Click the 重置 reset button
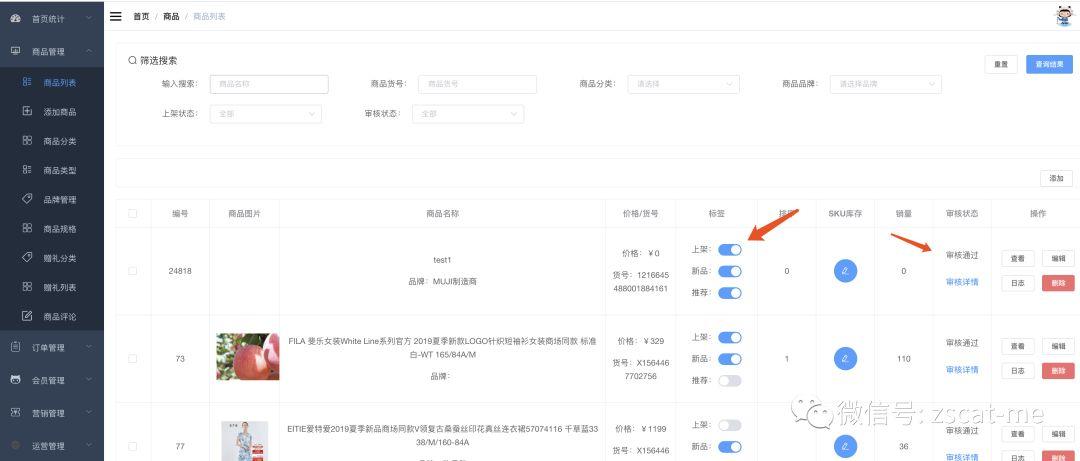Screen dimensions: 1080x461 1001,64
